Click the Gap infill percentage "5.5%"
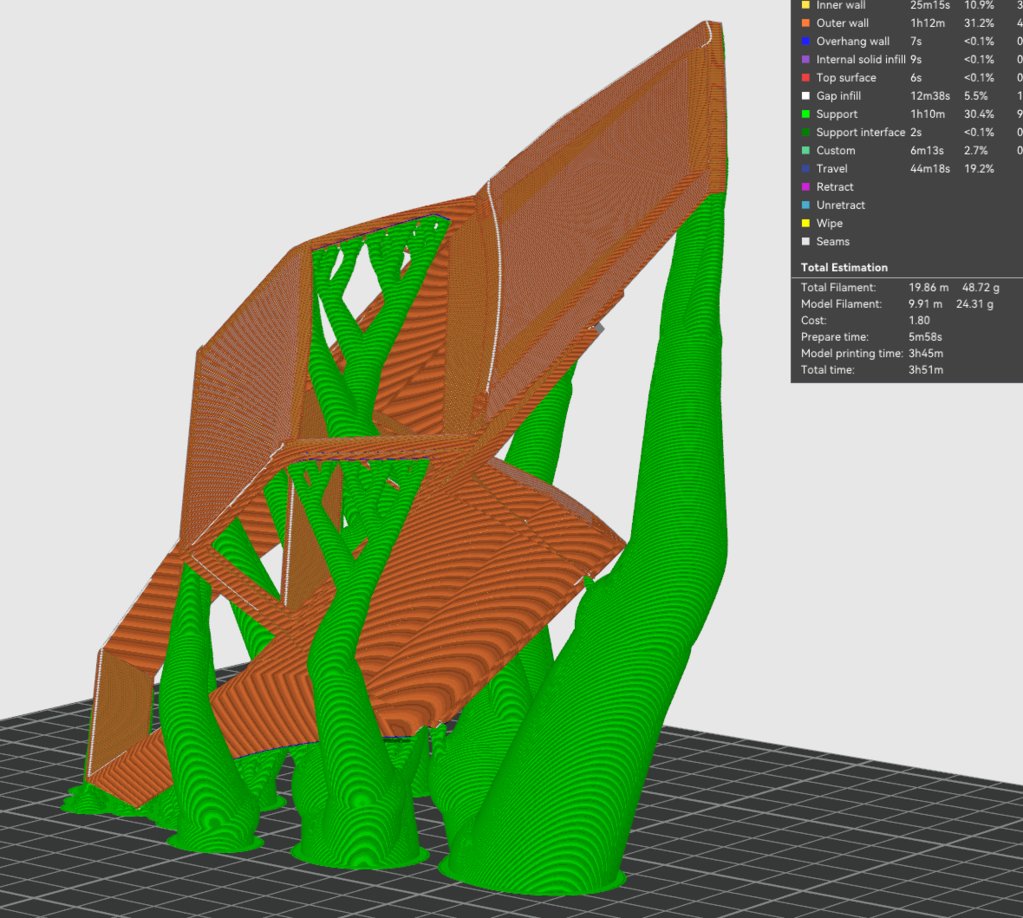This screenshot has width=1023, height=918. click(975, 96)
